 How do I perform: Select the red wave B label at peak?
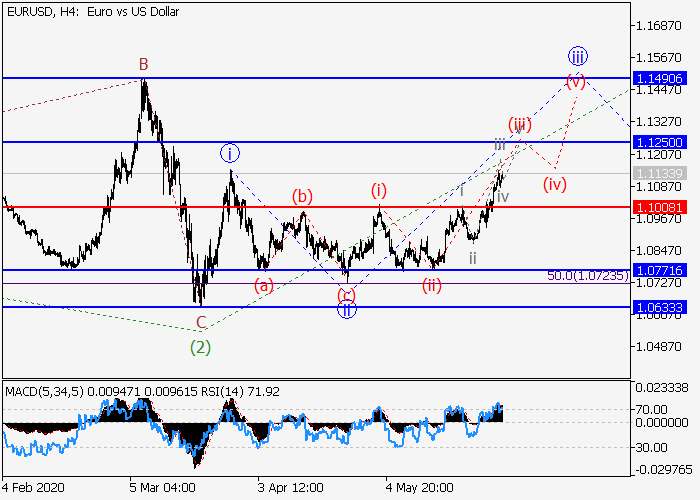(144, 65)
